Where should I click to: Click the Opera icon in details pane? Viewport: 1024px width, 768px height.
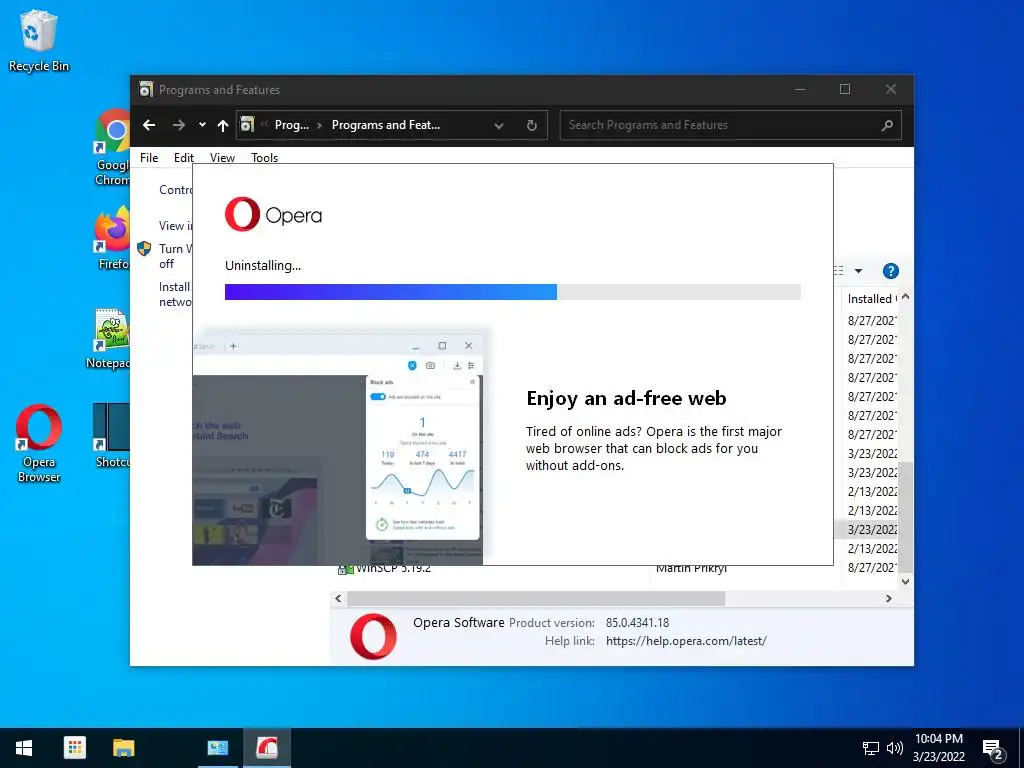click(x=373, y=635)
